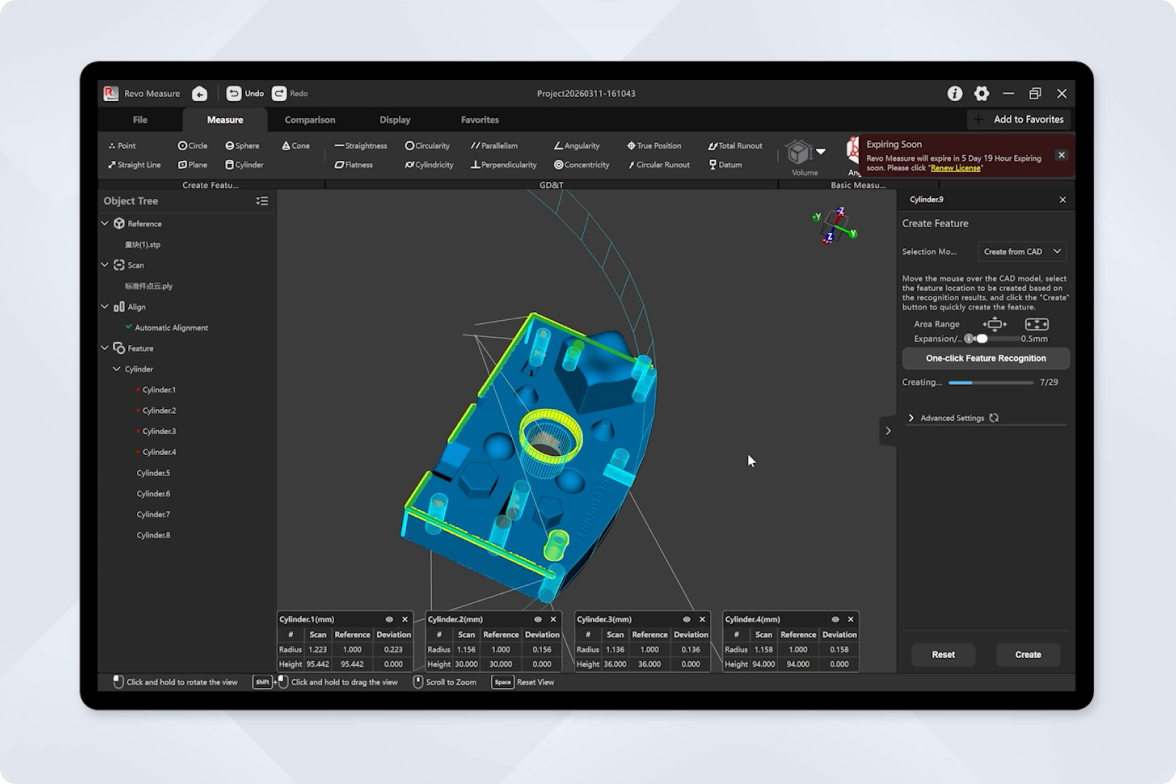The height and width of the screenshot is (784, 1176).
Task: Click One-click Feature Recognition button
Action: pyautogui.click(x=985, y=358)
